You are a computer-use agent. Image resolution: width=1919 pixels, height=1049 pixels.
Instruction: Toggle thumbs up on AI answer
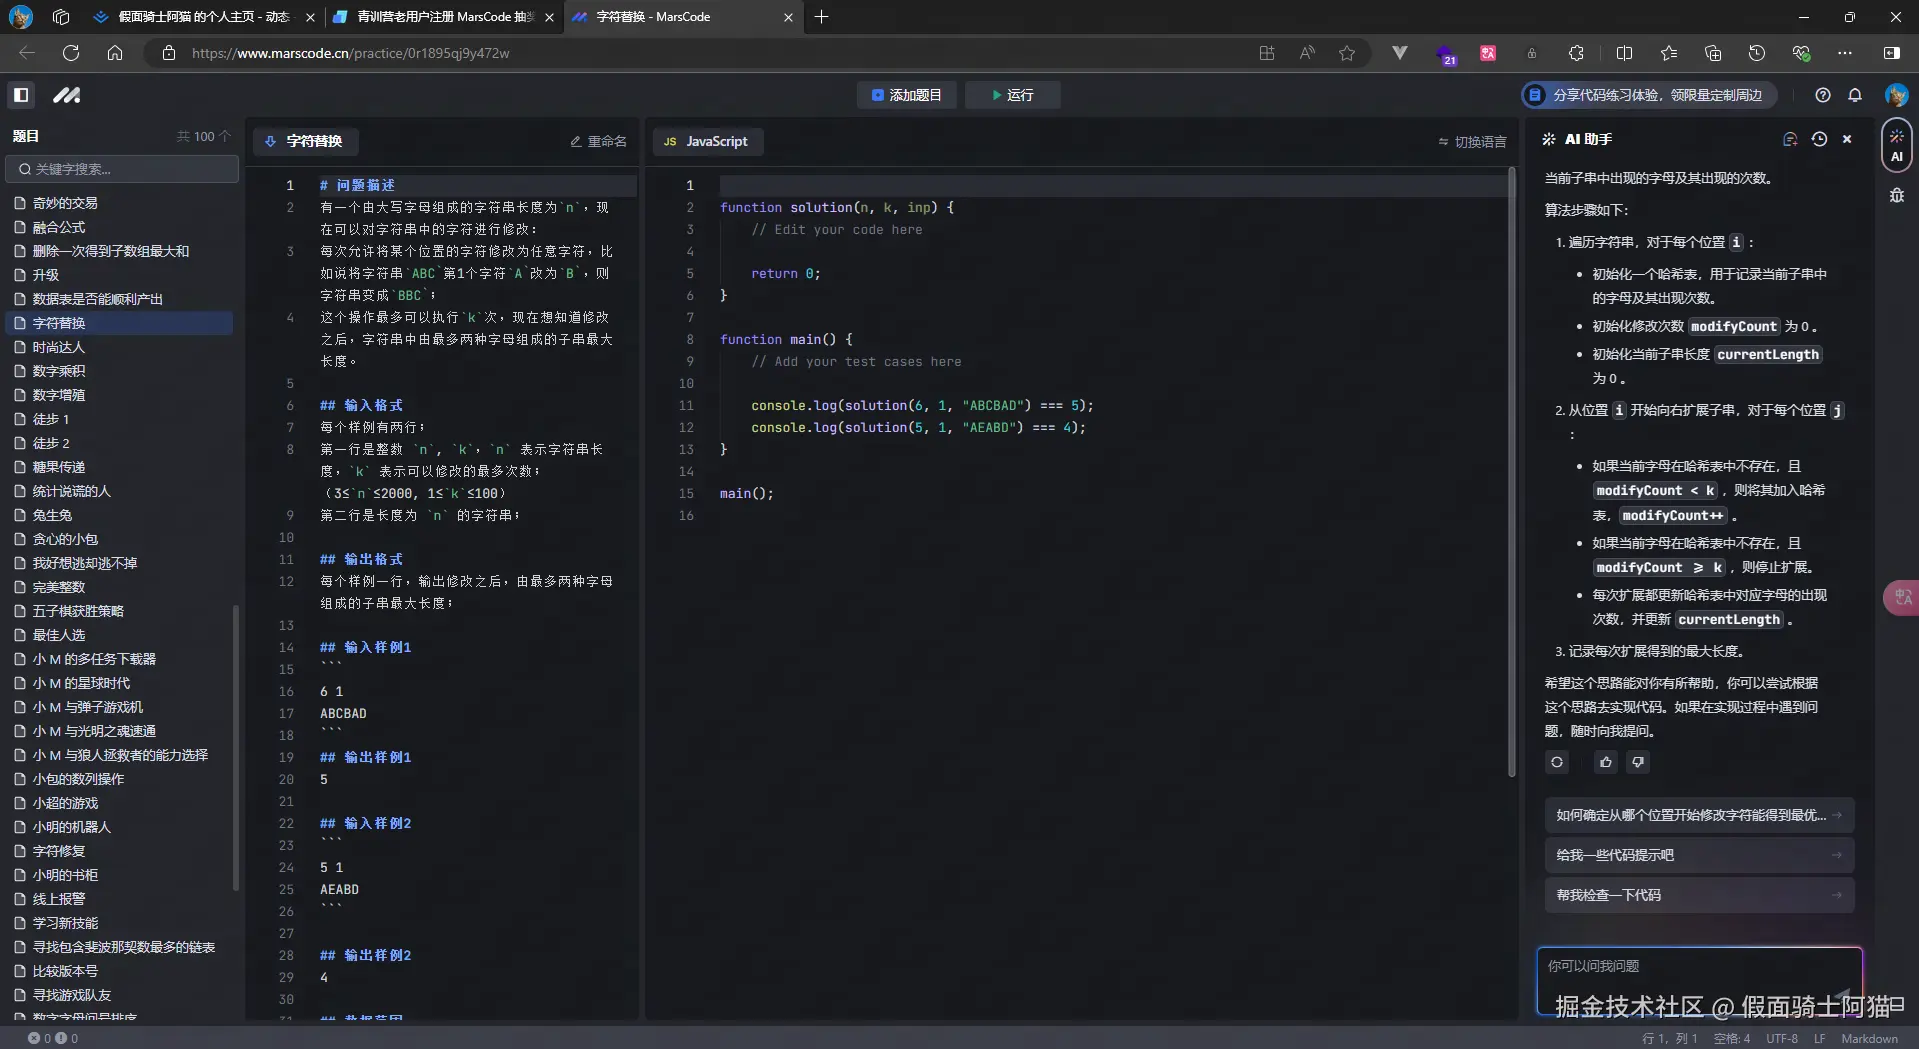pos(1606,762)
